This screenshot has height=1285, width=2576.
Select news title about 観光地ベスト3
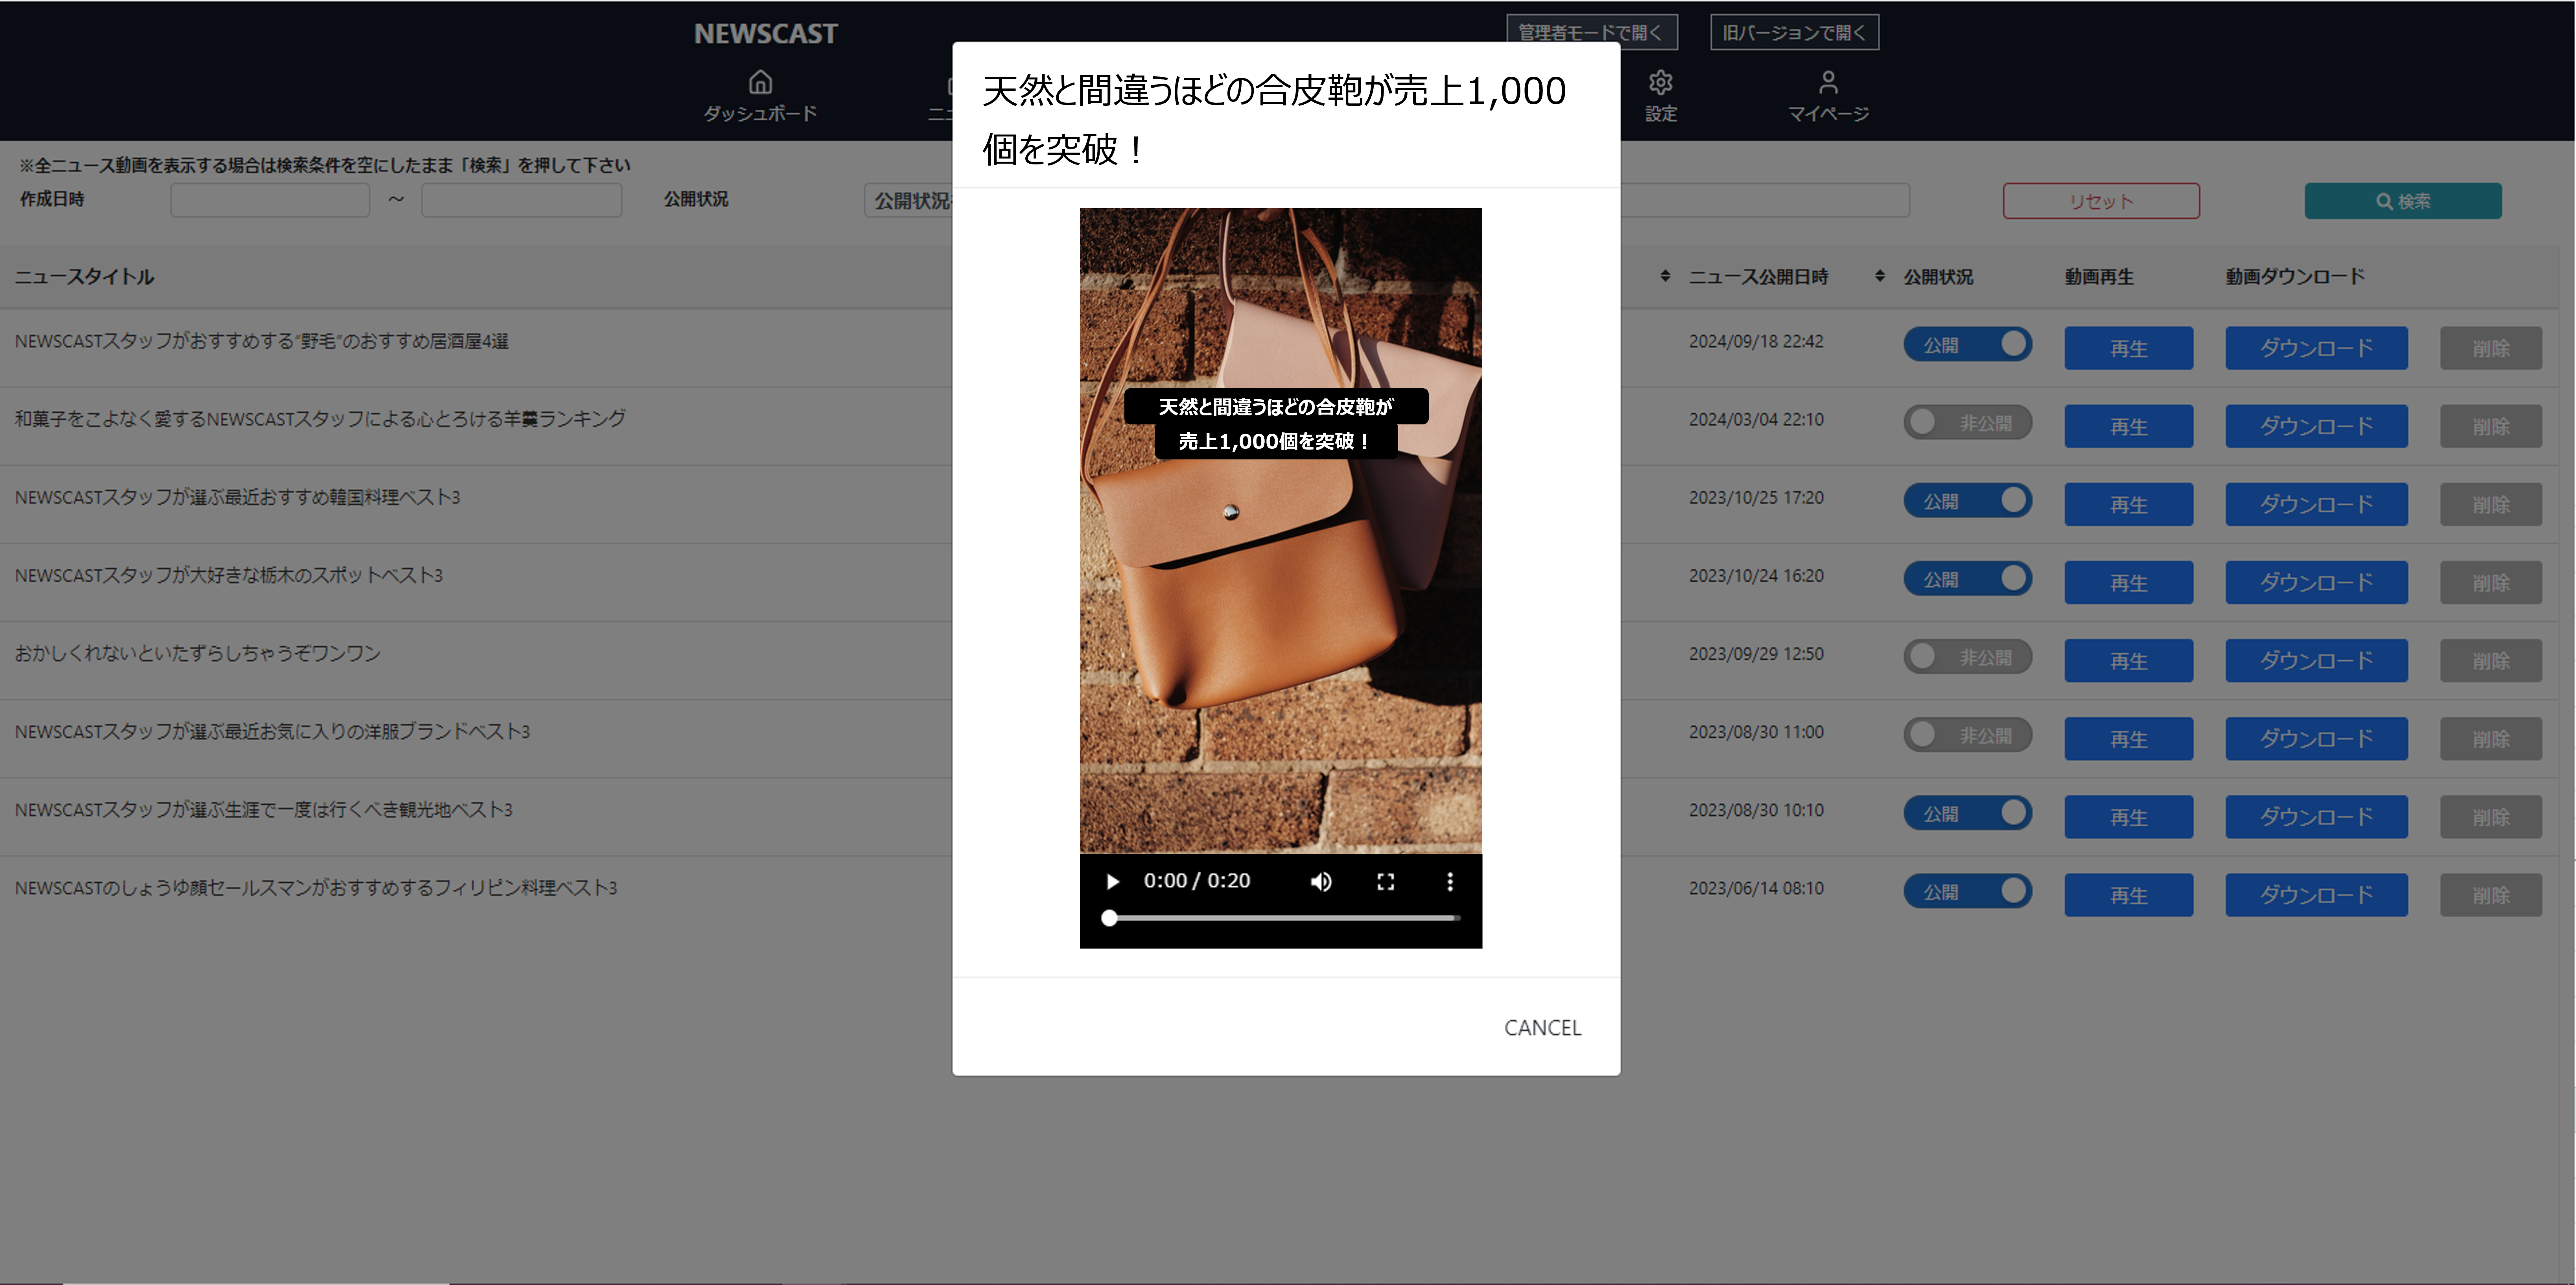coord(263,809)
